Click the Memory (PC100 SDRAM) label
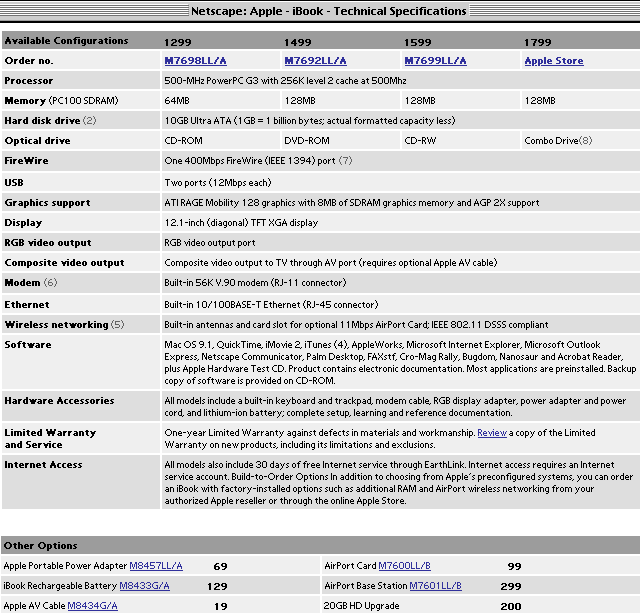 [61, 101]
